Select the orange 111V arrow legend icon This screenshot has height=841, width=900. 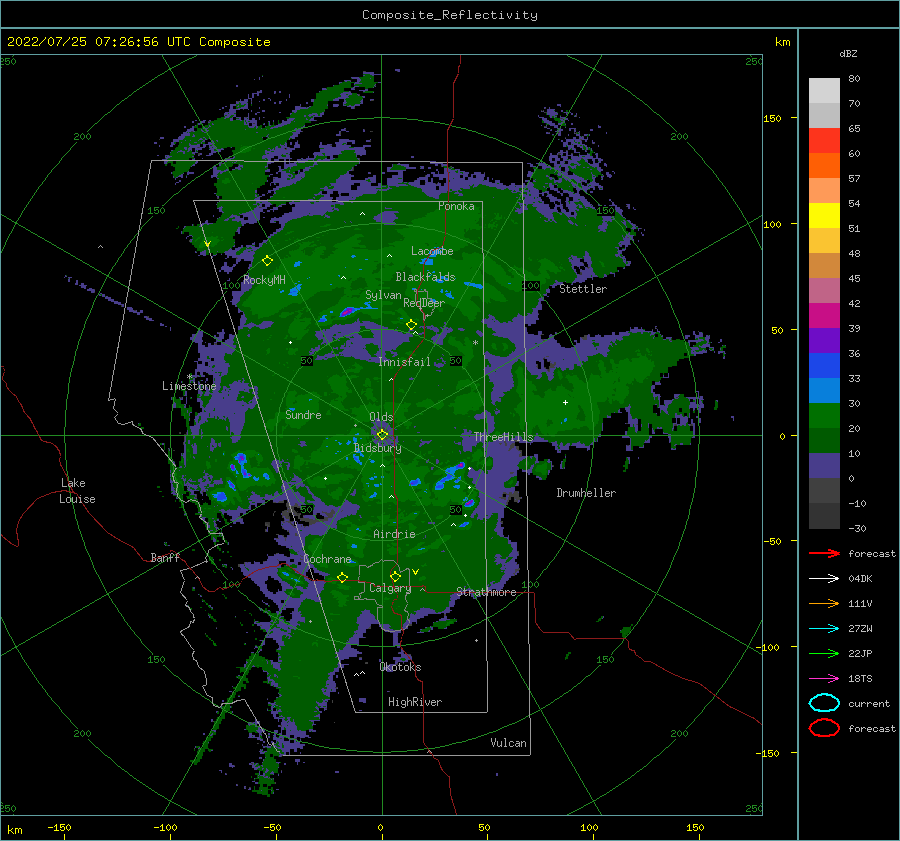pyautogui.click(x=824, y=603)
